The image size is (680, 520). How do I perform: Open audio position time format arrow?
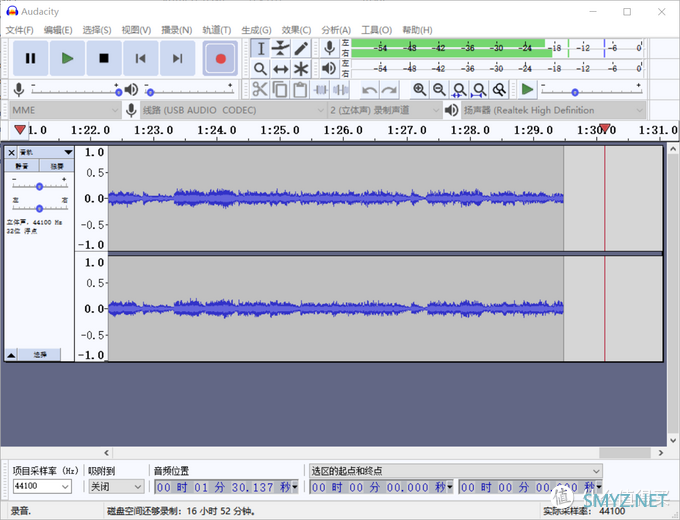click(295, 487)
